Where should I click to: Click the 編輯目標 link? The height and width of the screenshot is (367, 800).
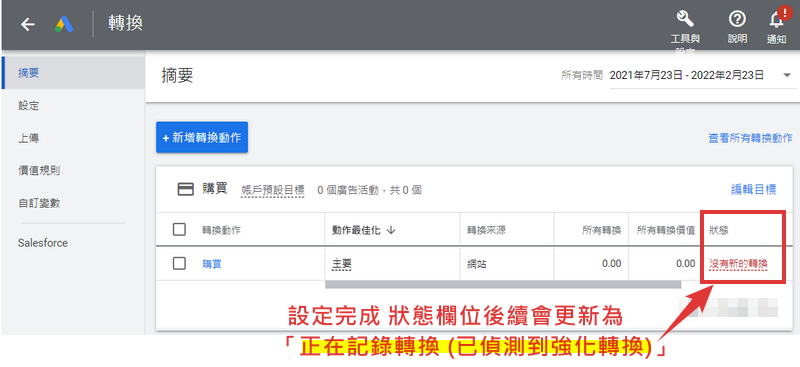754,190
